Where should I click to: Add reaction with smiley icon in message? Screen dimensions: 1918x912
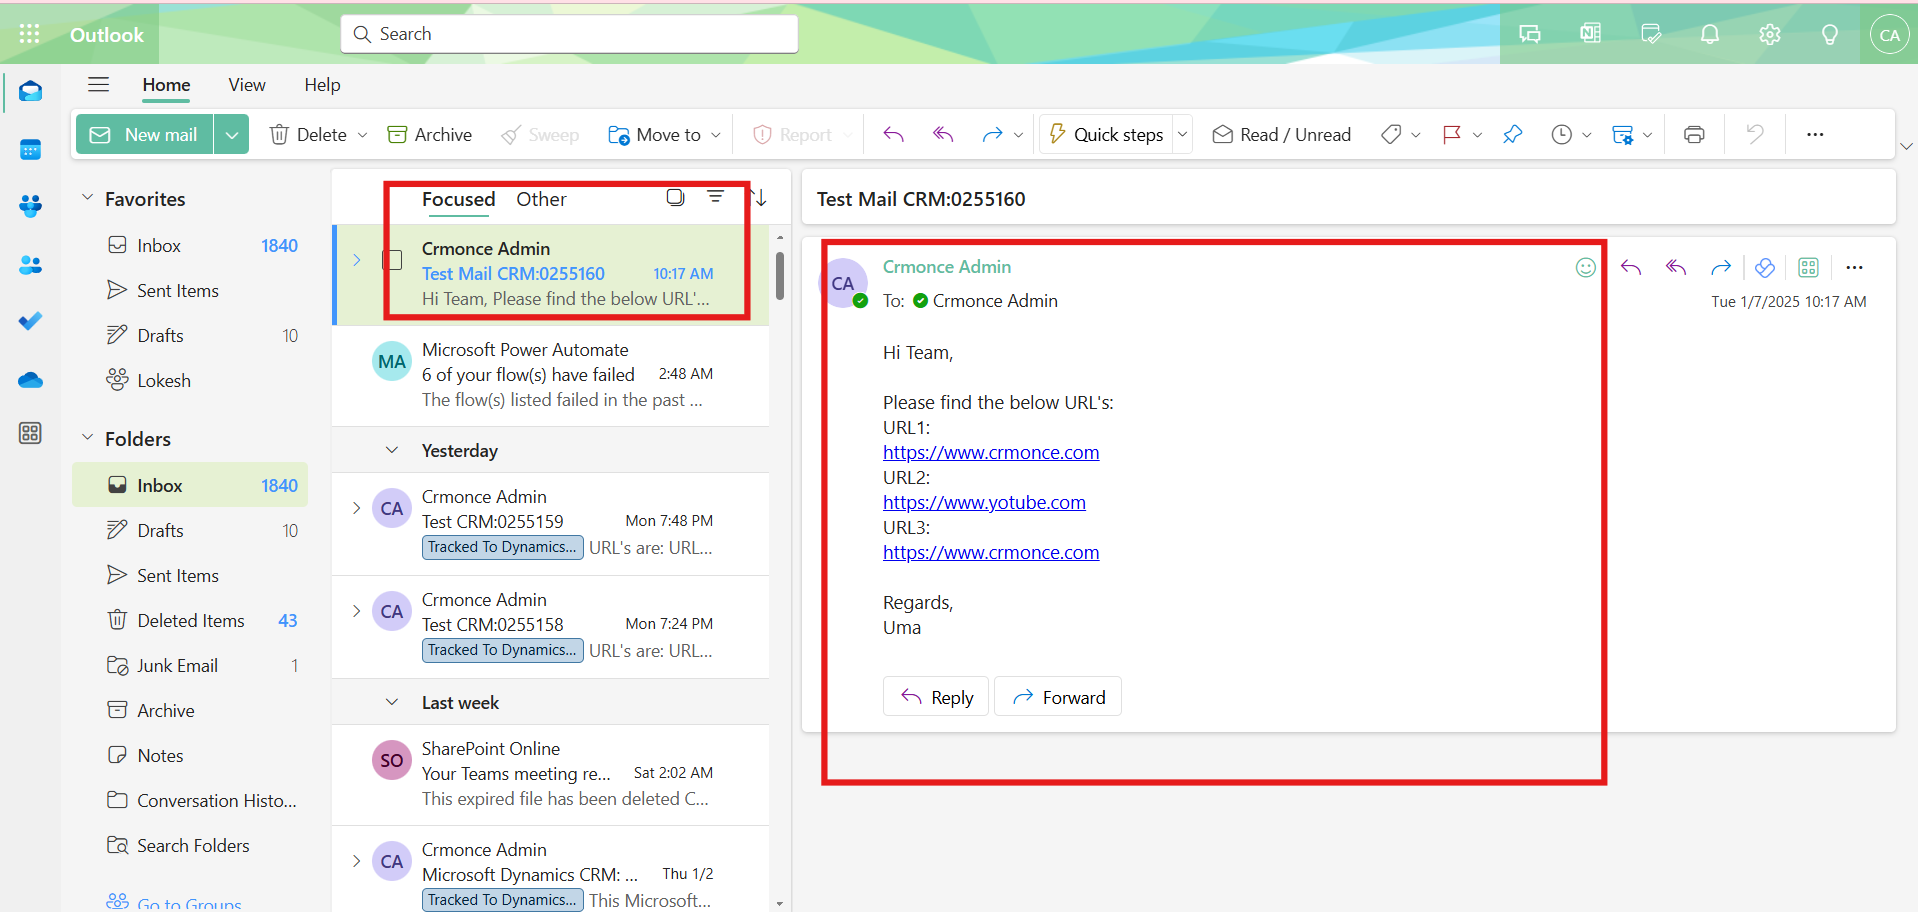(x=1585, y=267)
